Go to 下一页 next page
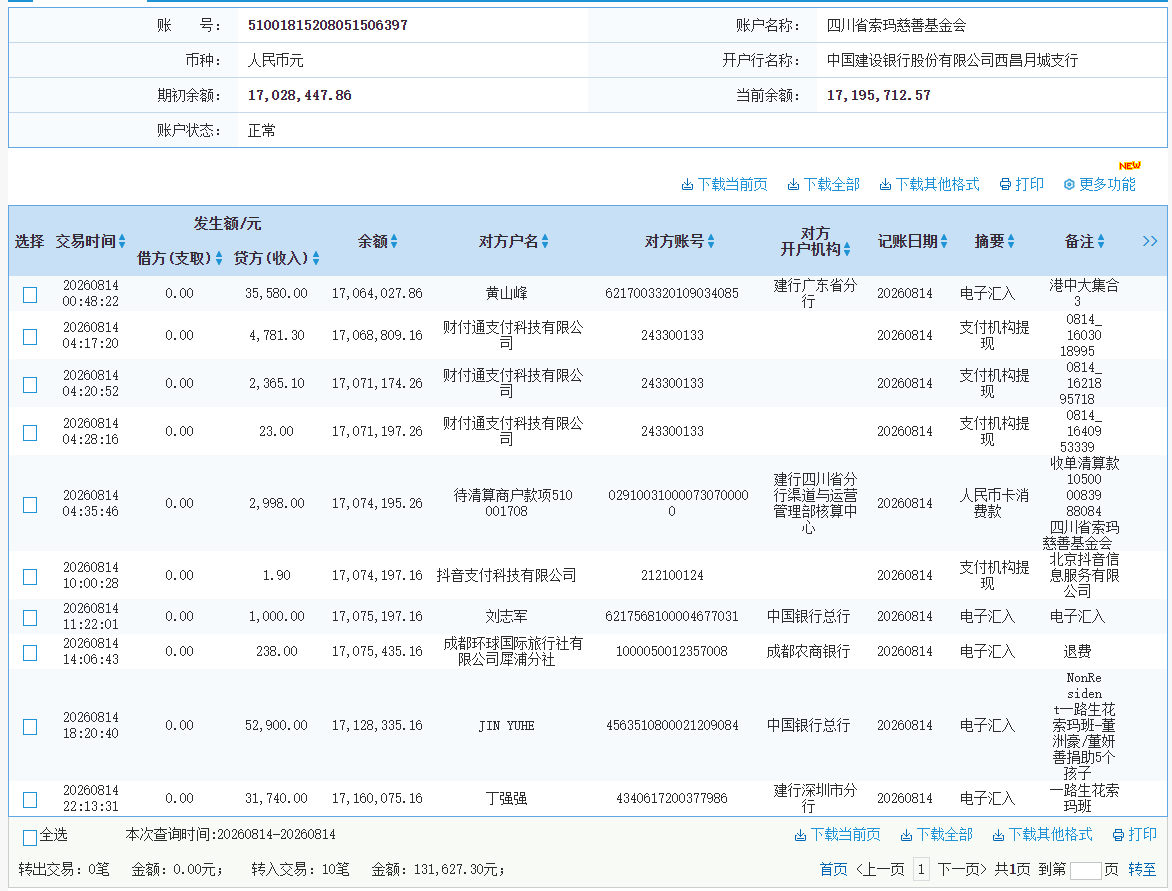The width and height of the screenshot is (1172, 891). pos(962,869)
